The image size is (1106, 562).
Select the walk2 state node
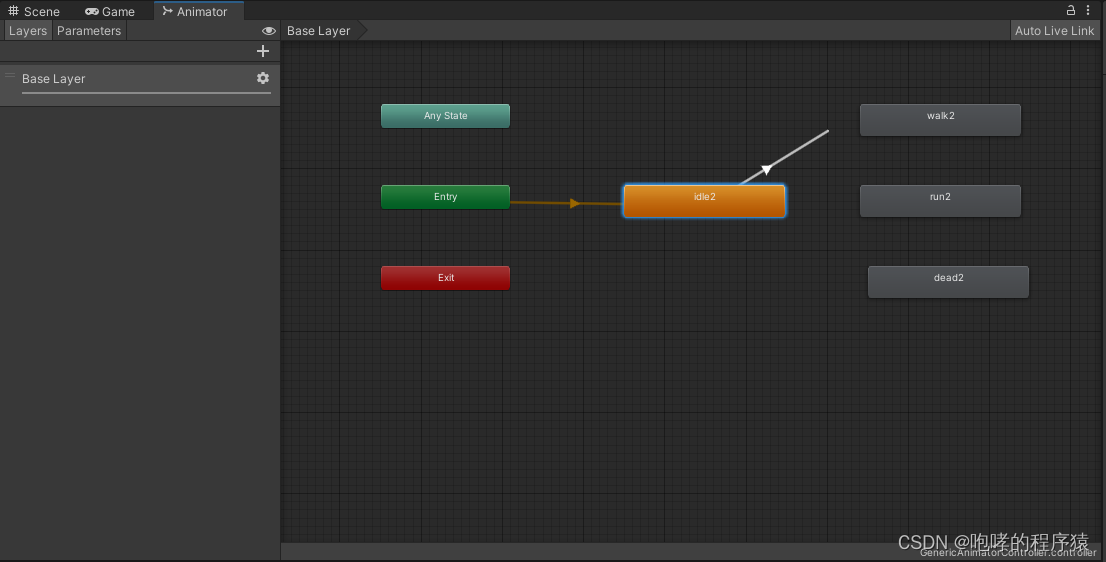click(940, 120)
